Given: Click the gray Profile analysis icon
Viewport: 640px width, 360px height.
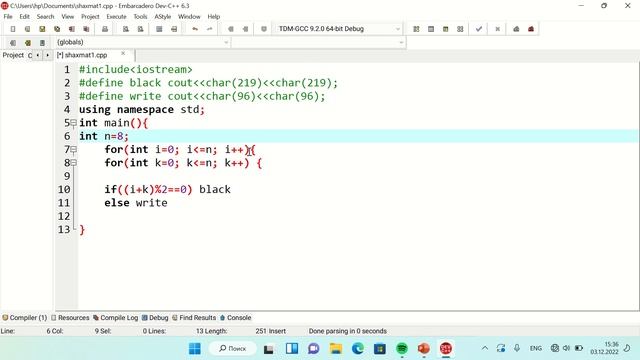Looking at the screenshot, I should [x=516, y=29].
